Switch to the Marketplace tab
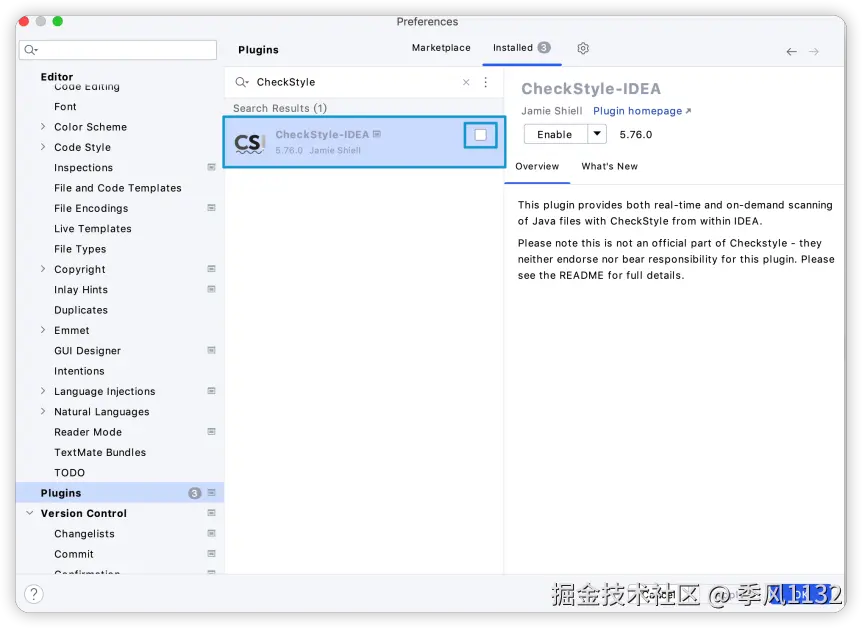Viewport: 862px width, 628px height. (441, 48)
